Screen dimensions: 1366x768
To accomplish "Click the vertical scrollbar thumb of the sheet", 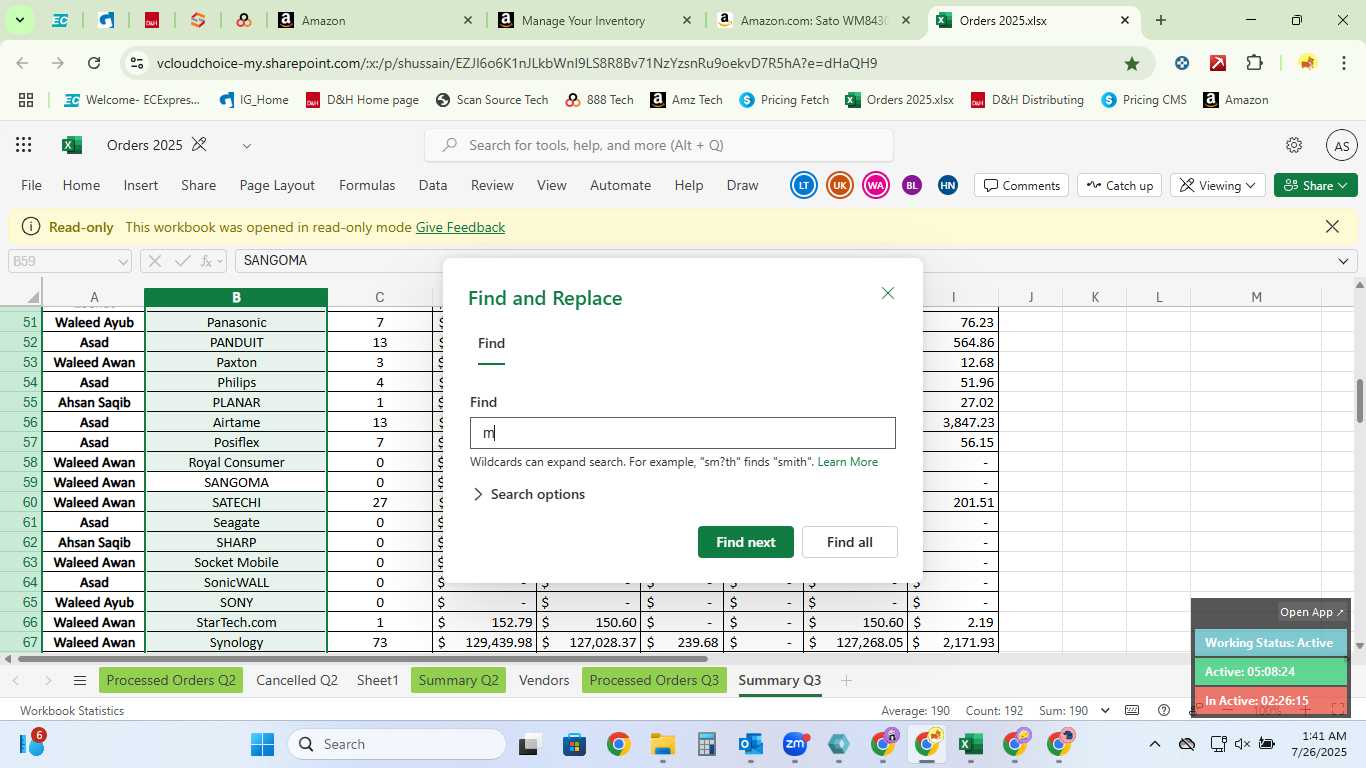I will coord(1359,400).
